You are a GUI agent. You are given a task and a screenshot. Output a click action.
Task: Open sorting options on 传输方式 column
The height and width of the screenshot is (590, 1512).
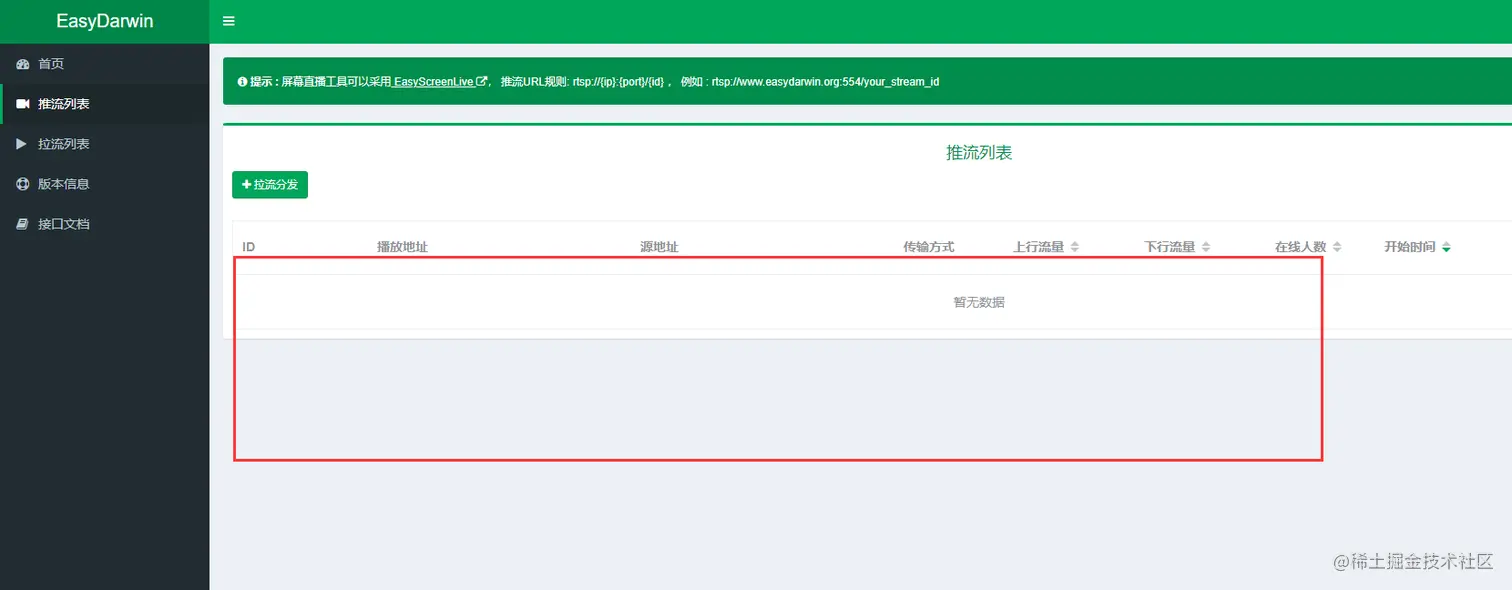pyautogui.click(x=928, y=246)
